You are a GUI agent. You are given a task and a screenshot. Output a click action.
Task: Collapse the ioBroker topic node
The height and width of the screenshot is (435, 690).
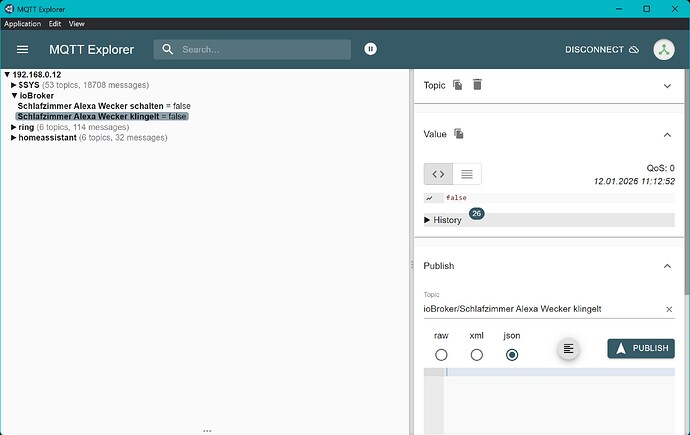click(x=14, y=95)
